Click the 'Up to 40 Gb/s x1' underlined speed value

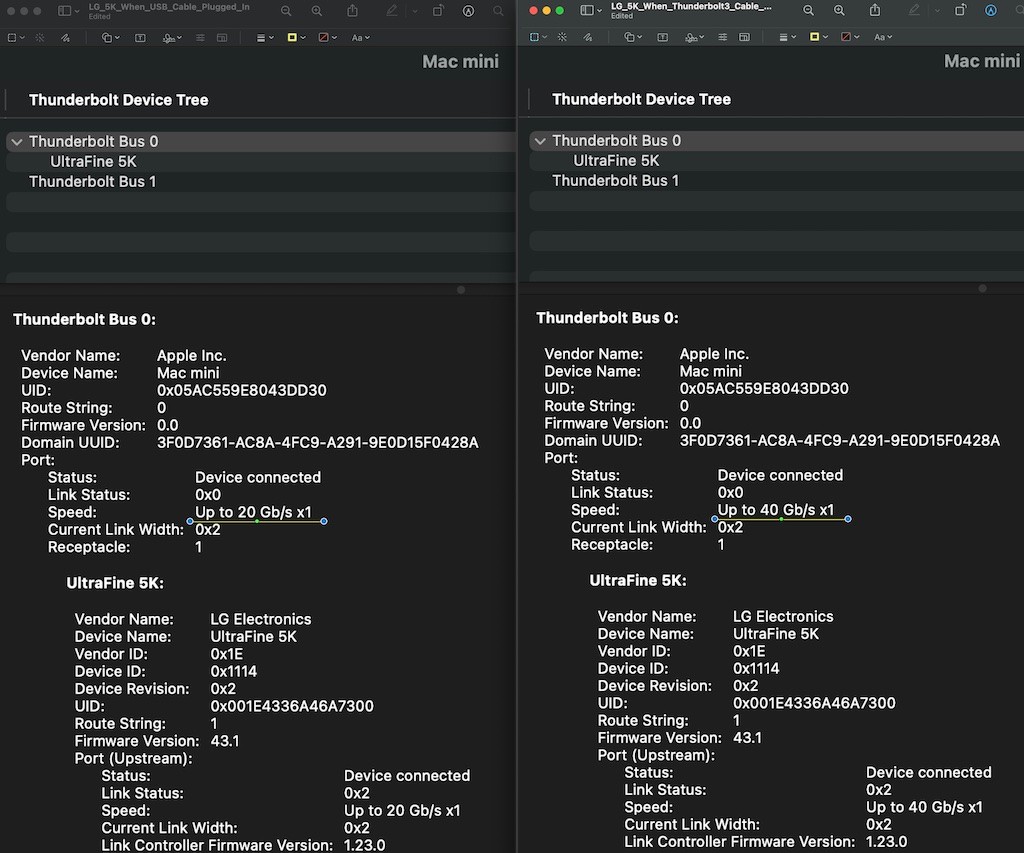[776, 509]
